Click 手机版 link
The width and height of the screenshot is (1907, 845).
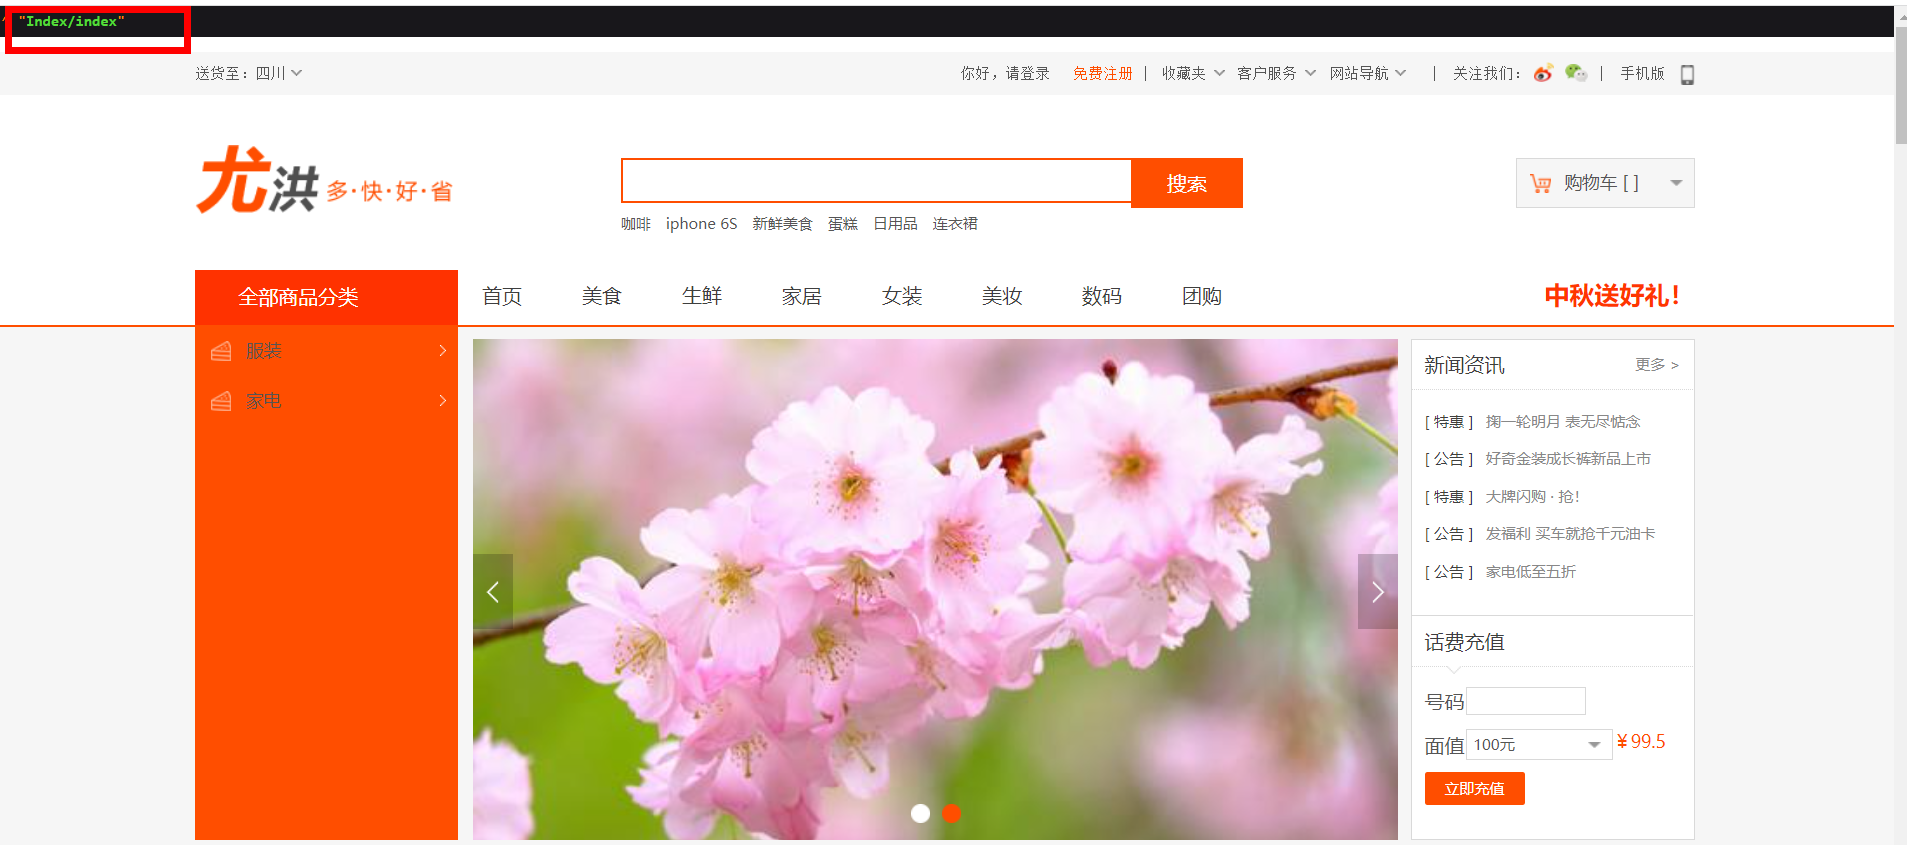click(1642, 73)
